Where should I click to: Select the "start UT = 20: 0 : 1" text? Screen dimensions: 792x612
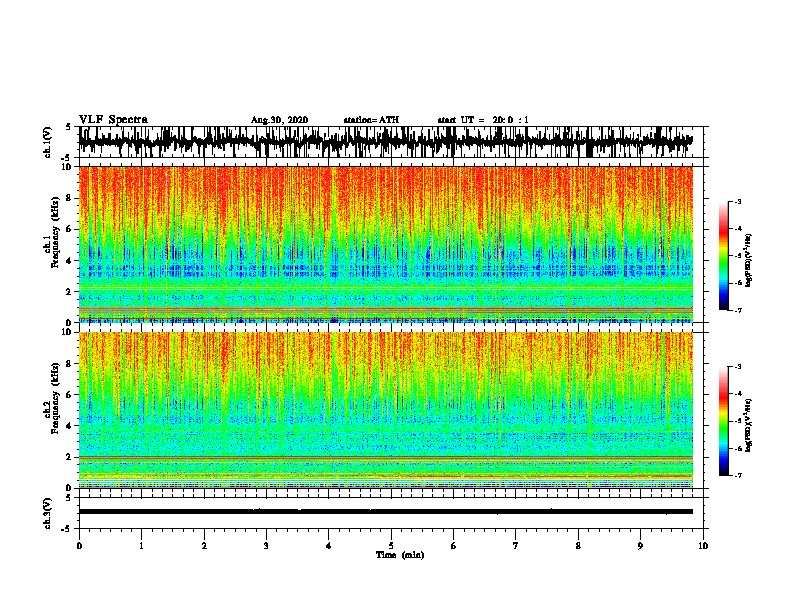(x=483, y=120)
